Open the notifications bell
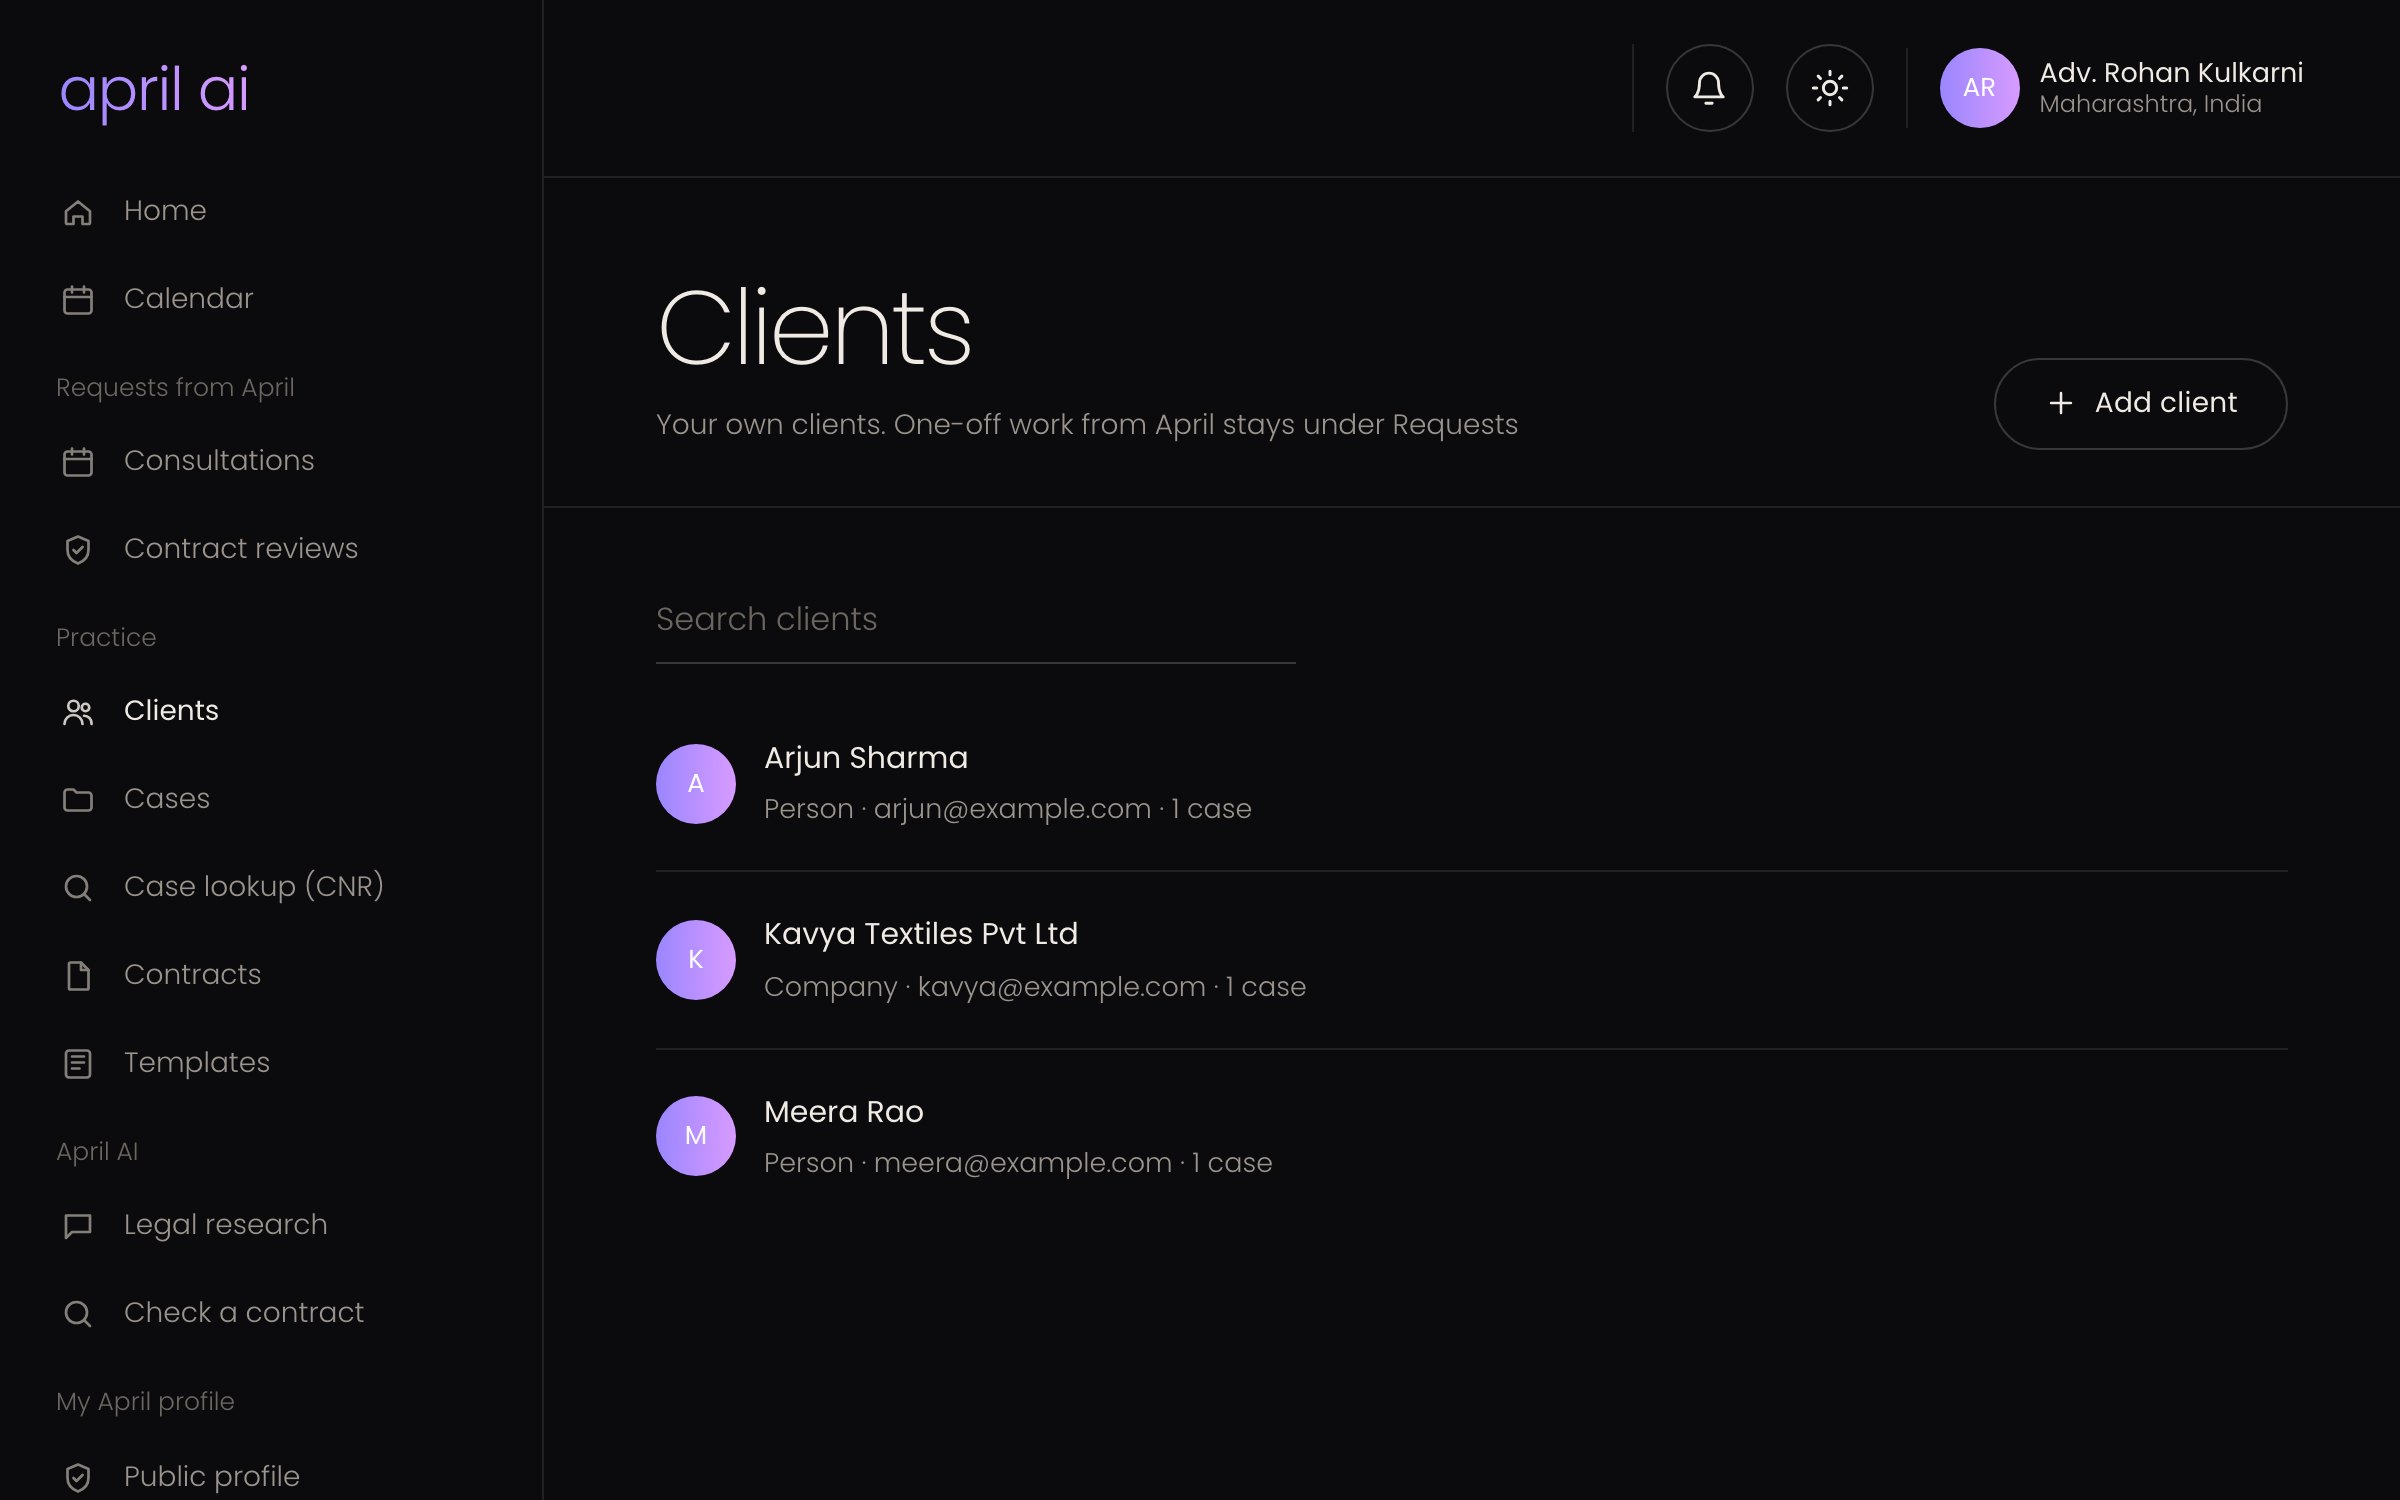The width and height of the screenshot is (2400, 1500). coord(1709,88)
